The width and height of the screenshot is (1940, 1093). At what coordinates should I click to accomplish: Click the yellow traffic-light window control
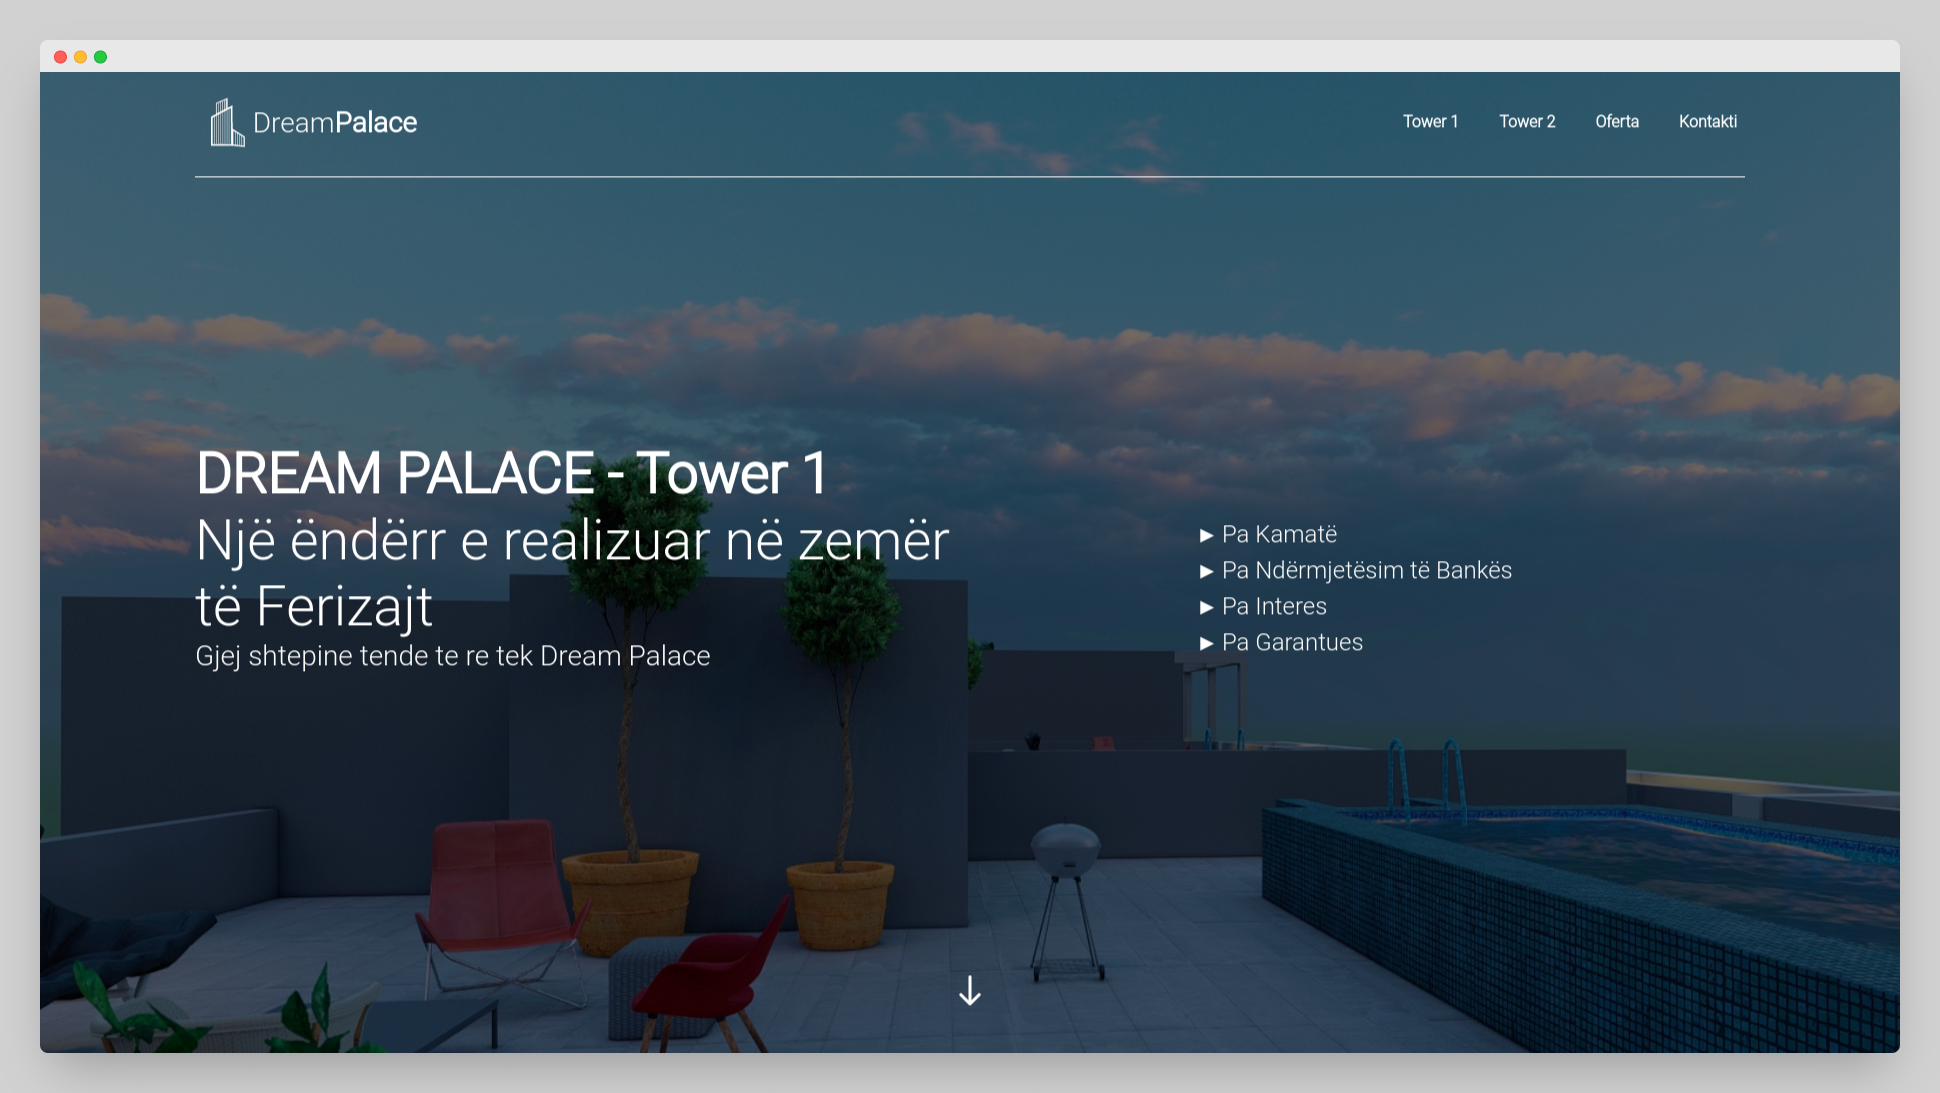click(x=80, y=57)
